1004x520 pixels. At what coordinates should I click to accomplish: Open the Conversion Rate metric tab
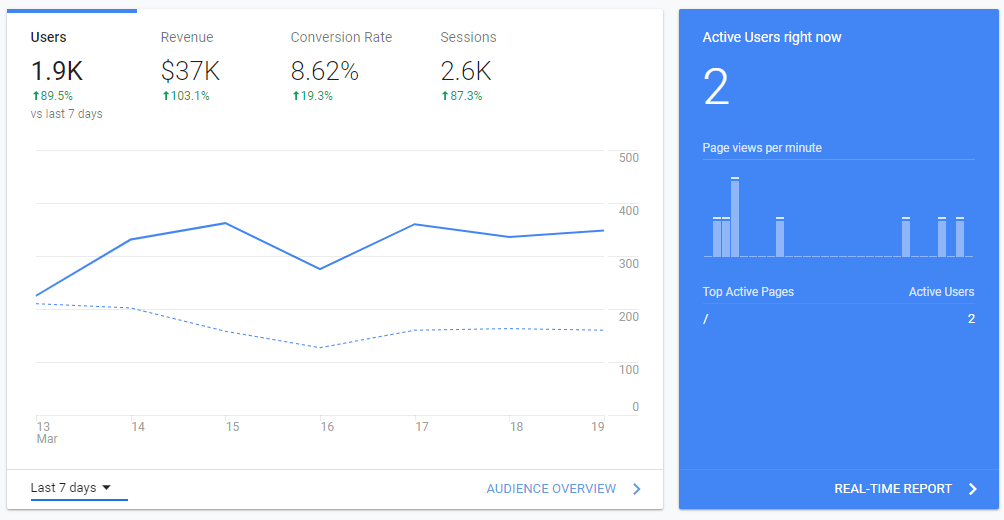[341, 38]
